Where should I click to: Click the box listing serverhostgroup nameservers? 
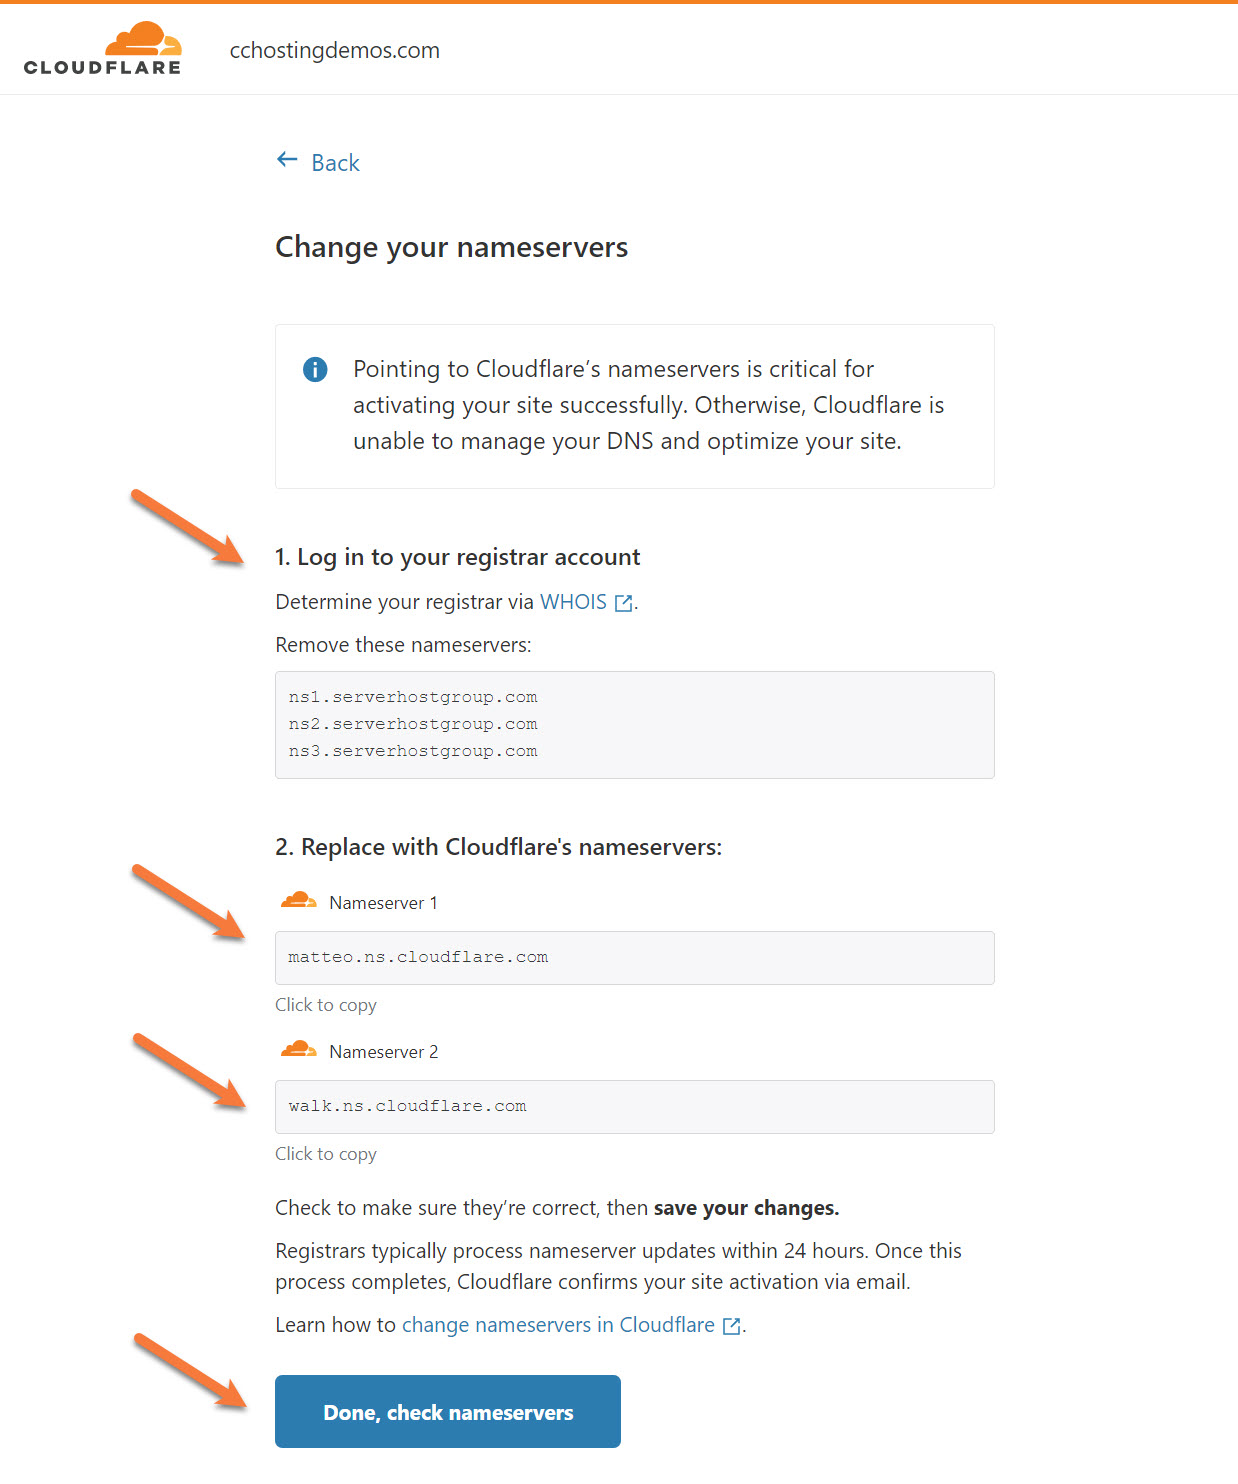[634, 724]
